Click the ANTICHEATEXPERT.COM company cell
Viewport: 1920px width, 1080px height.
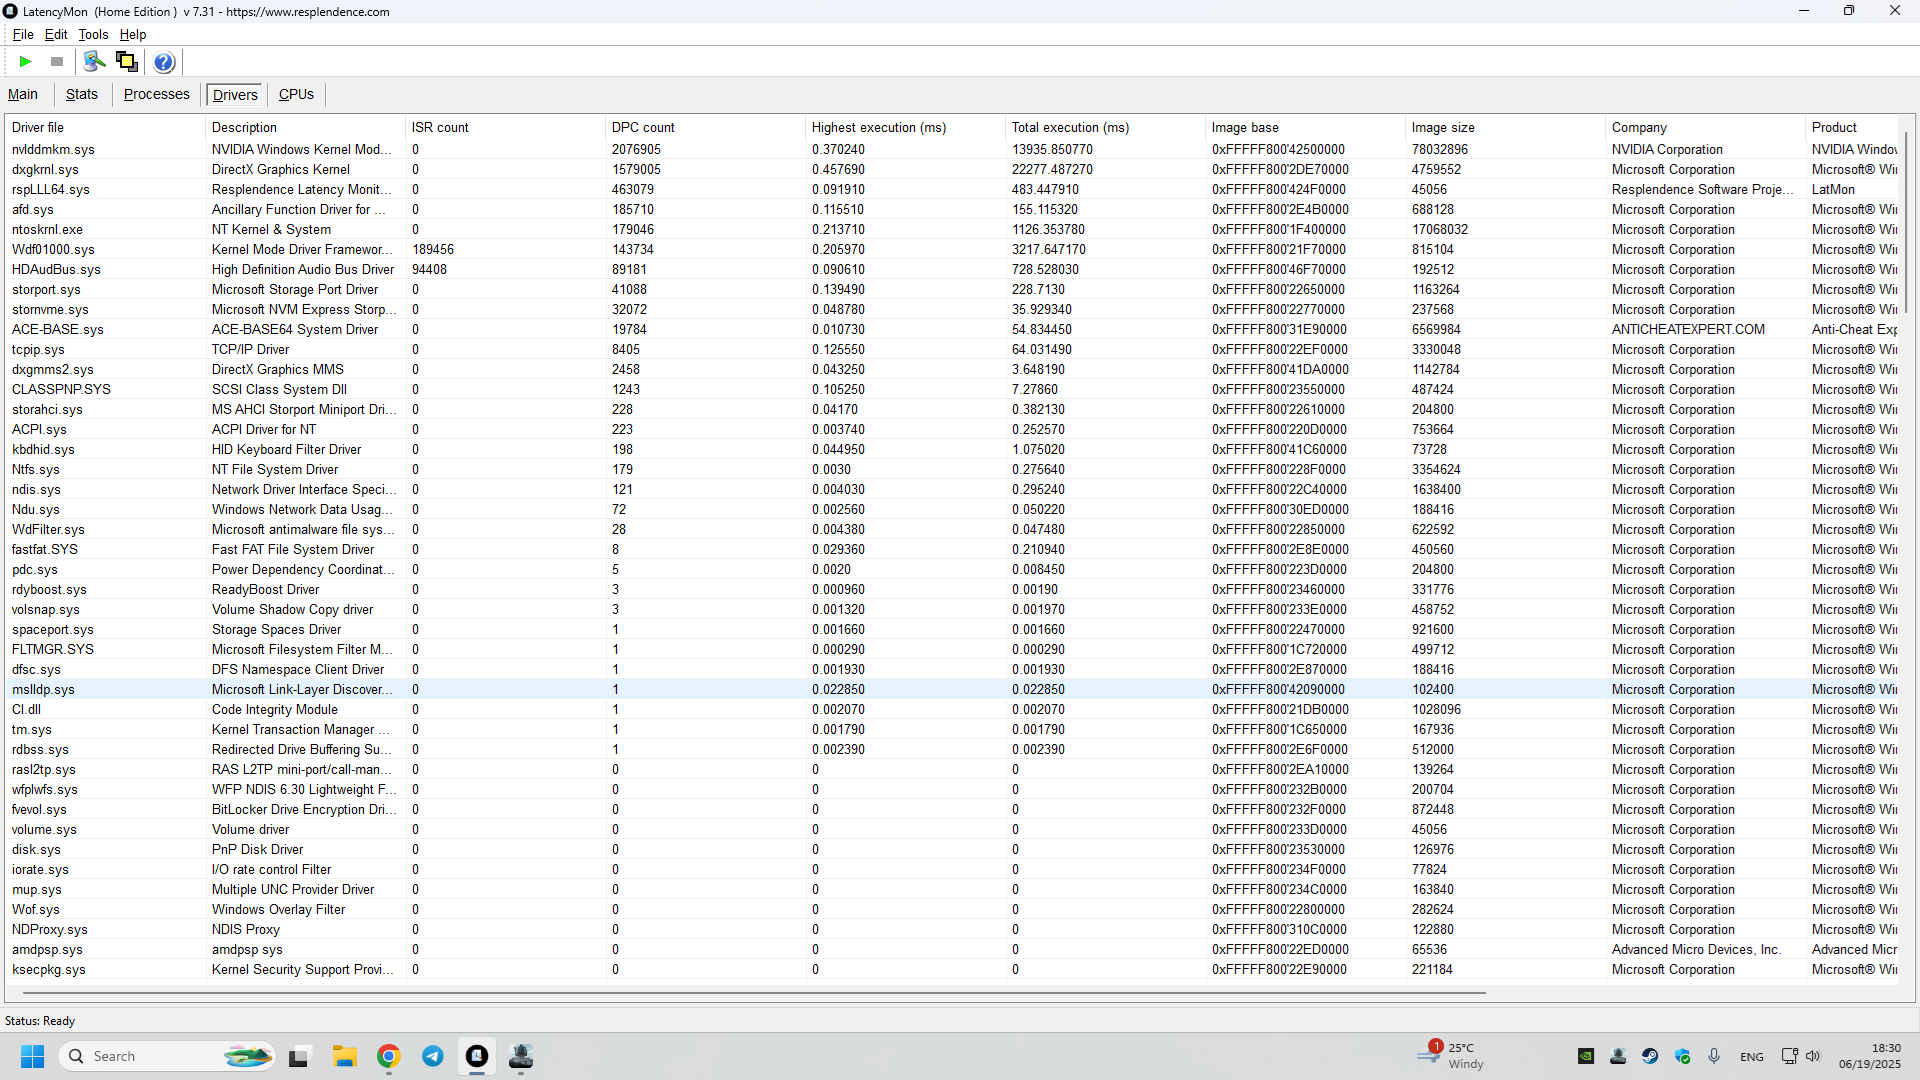click(x=1688, y=330)
